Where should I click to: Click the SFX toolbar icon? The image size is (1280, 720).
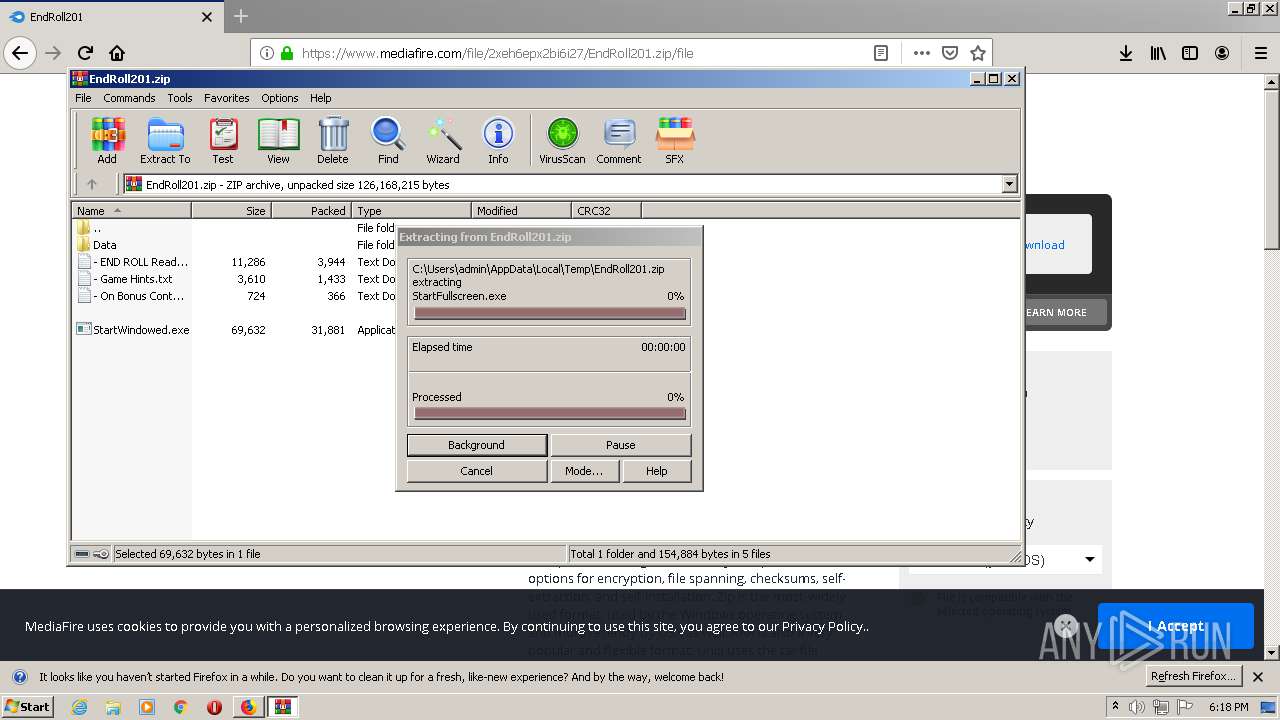675,140
